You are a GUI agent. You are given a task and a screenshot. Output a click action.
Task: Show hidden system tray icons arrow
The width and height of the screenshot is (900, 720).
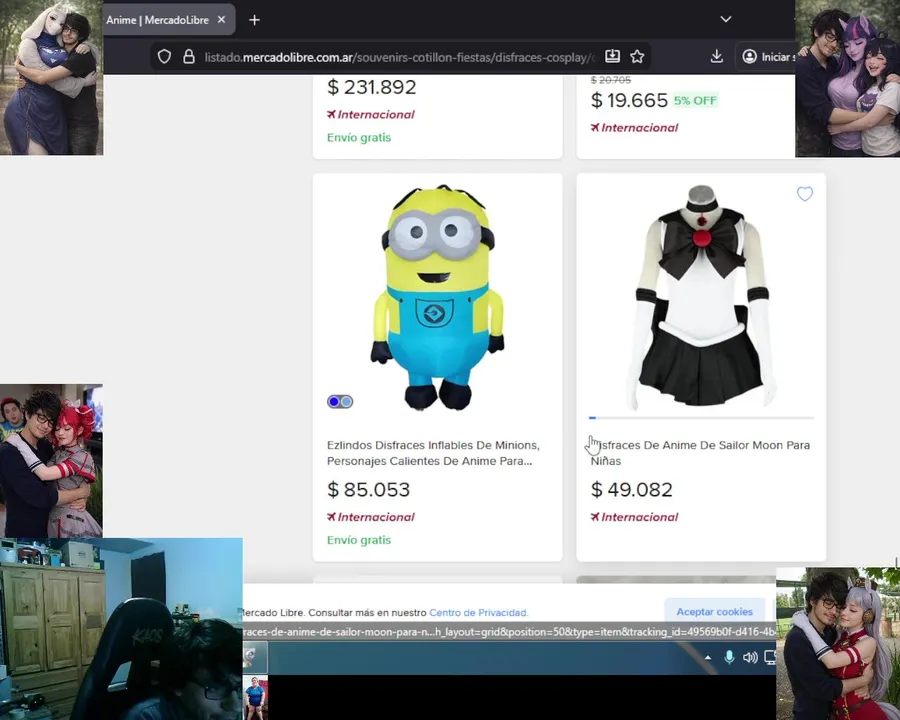click(708, 658)
